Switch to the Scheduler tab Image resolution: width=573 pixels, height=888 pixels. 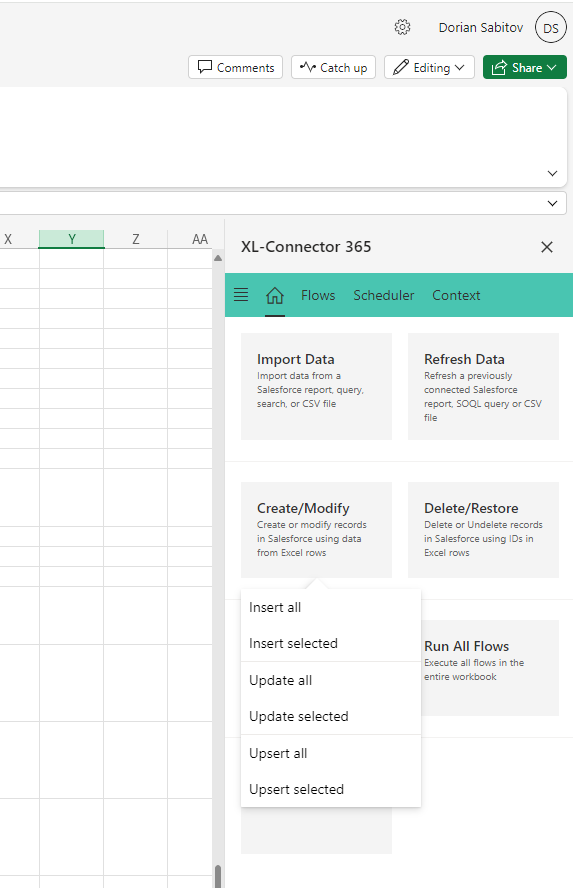point(384,295)
